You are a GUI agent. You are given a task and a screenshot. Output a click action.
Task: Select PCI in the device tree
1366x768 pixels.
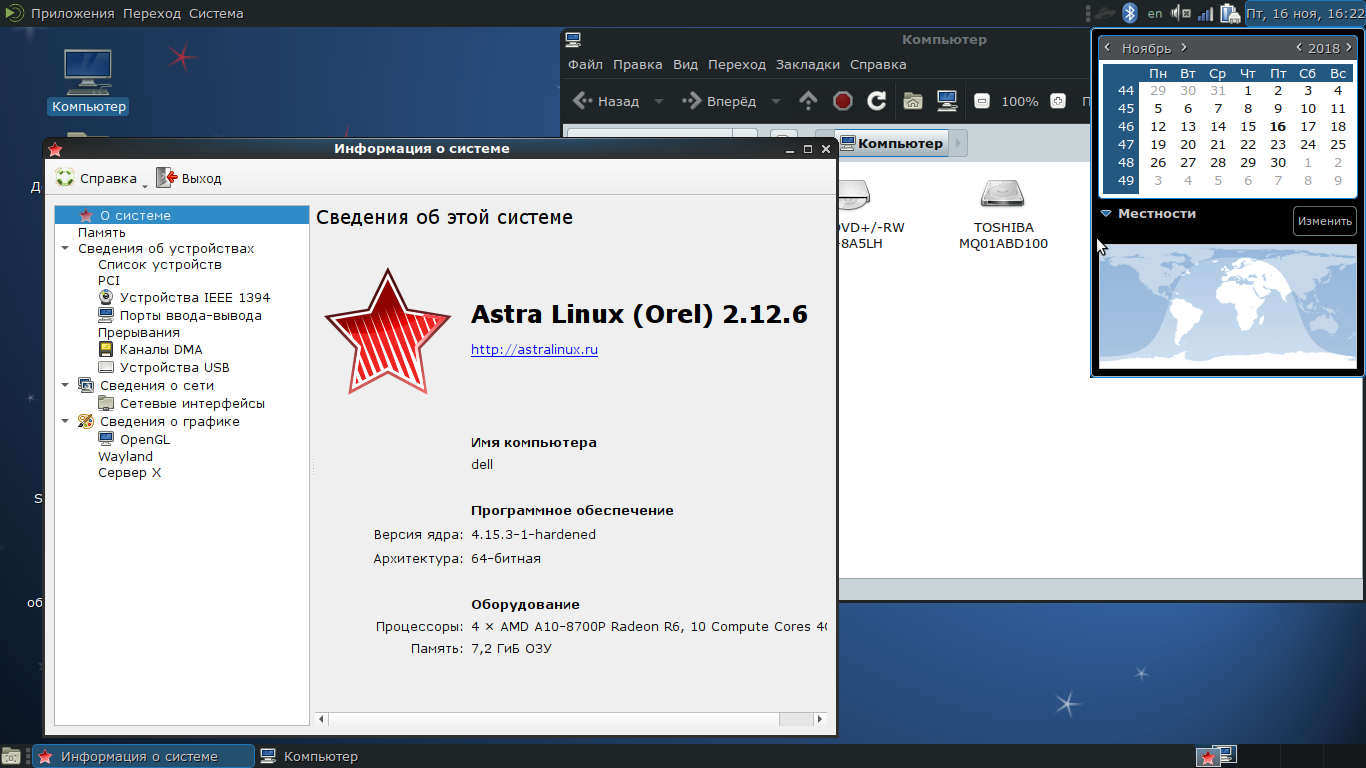(109, 281)
